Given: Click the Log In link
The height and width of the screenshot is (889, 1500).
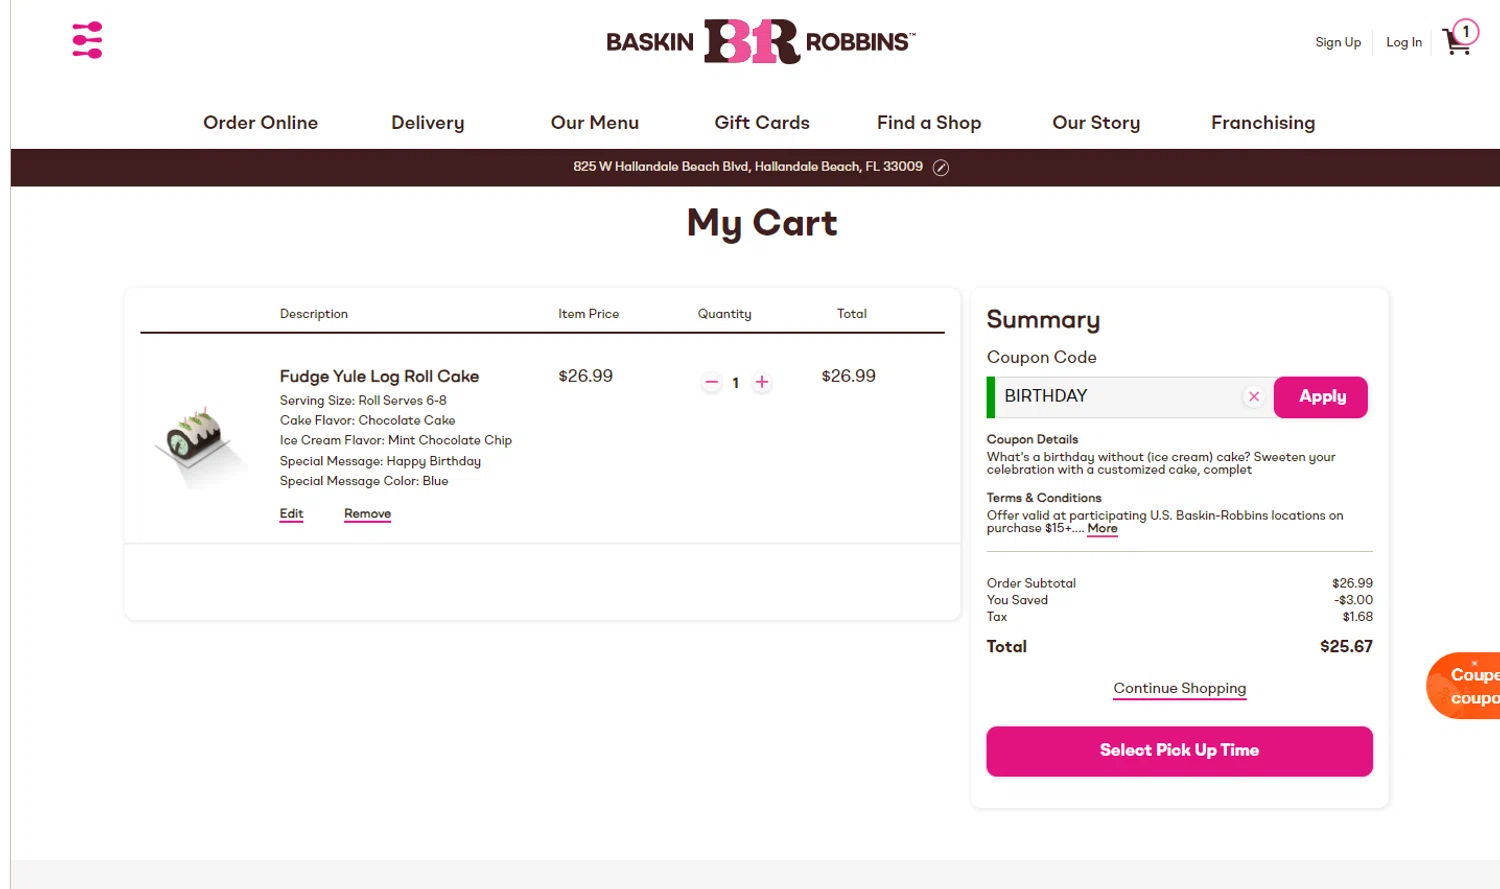Looking at the screenshot, I should click(1404, 42).
